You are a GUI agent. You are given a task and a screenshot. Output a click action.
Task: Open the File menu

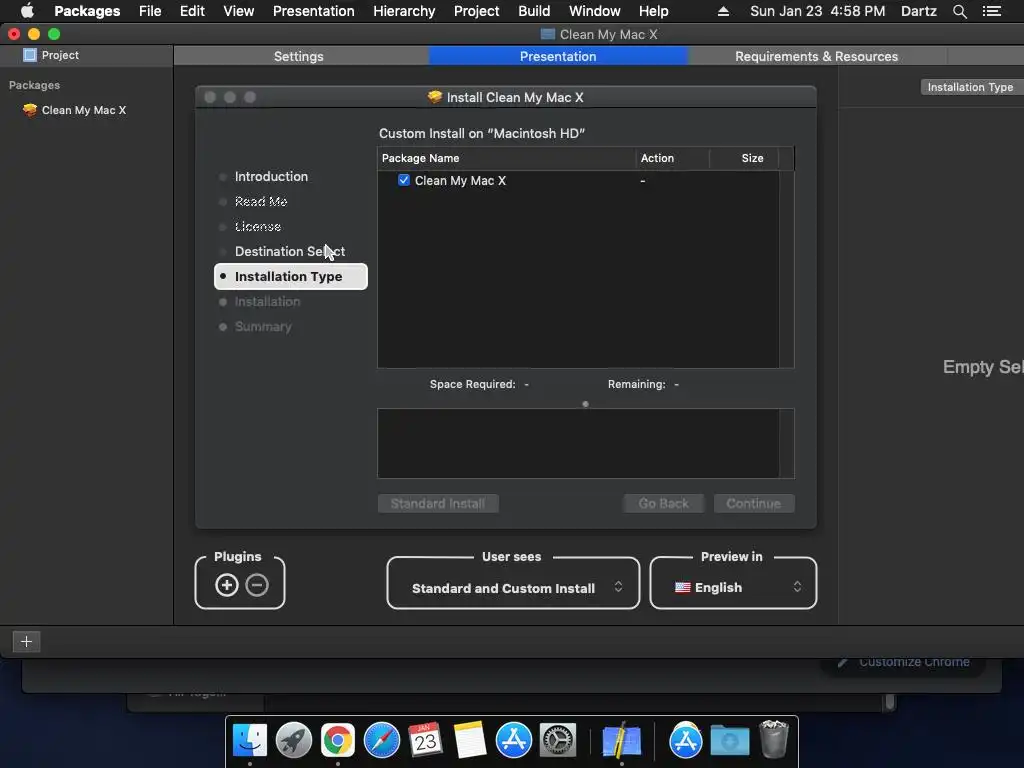click(150, 11)
